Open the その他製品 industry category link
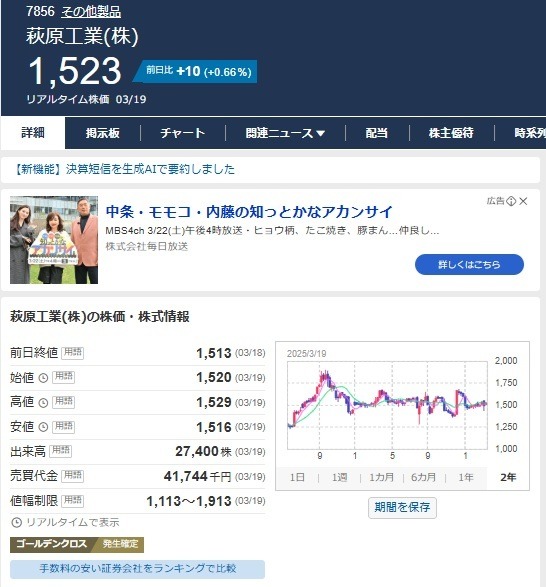Viewport: 546px width, 587px height. click(91, 12)
